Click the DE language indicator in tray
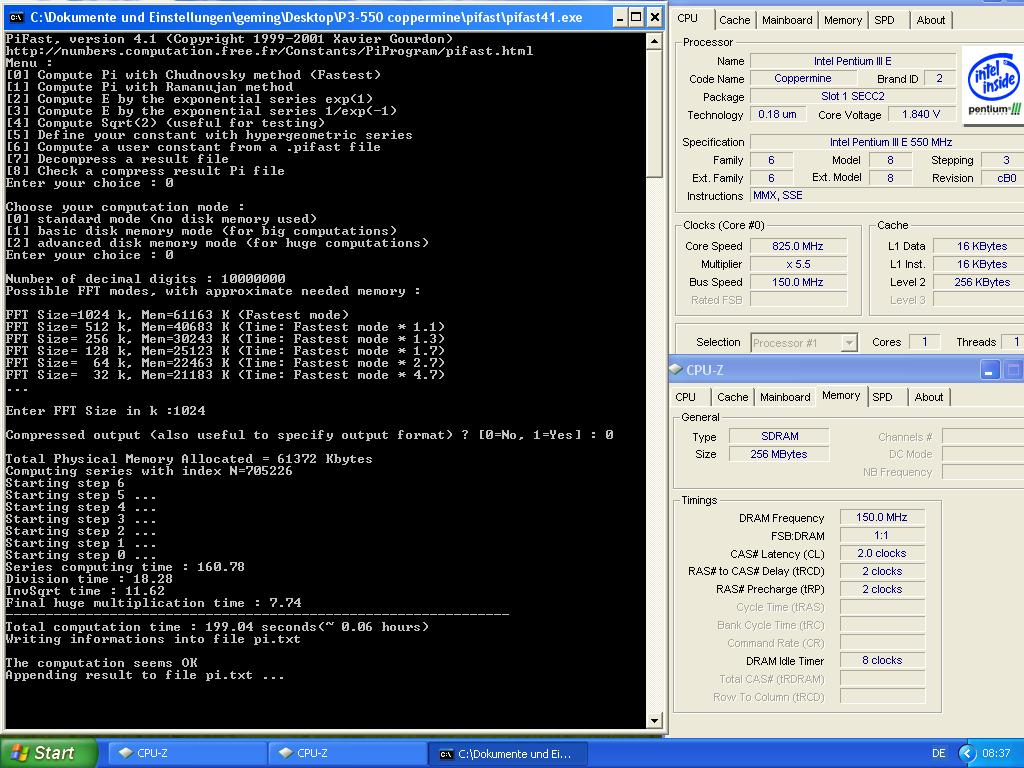The image size is (1024, 768). [x=938, y=753]
